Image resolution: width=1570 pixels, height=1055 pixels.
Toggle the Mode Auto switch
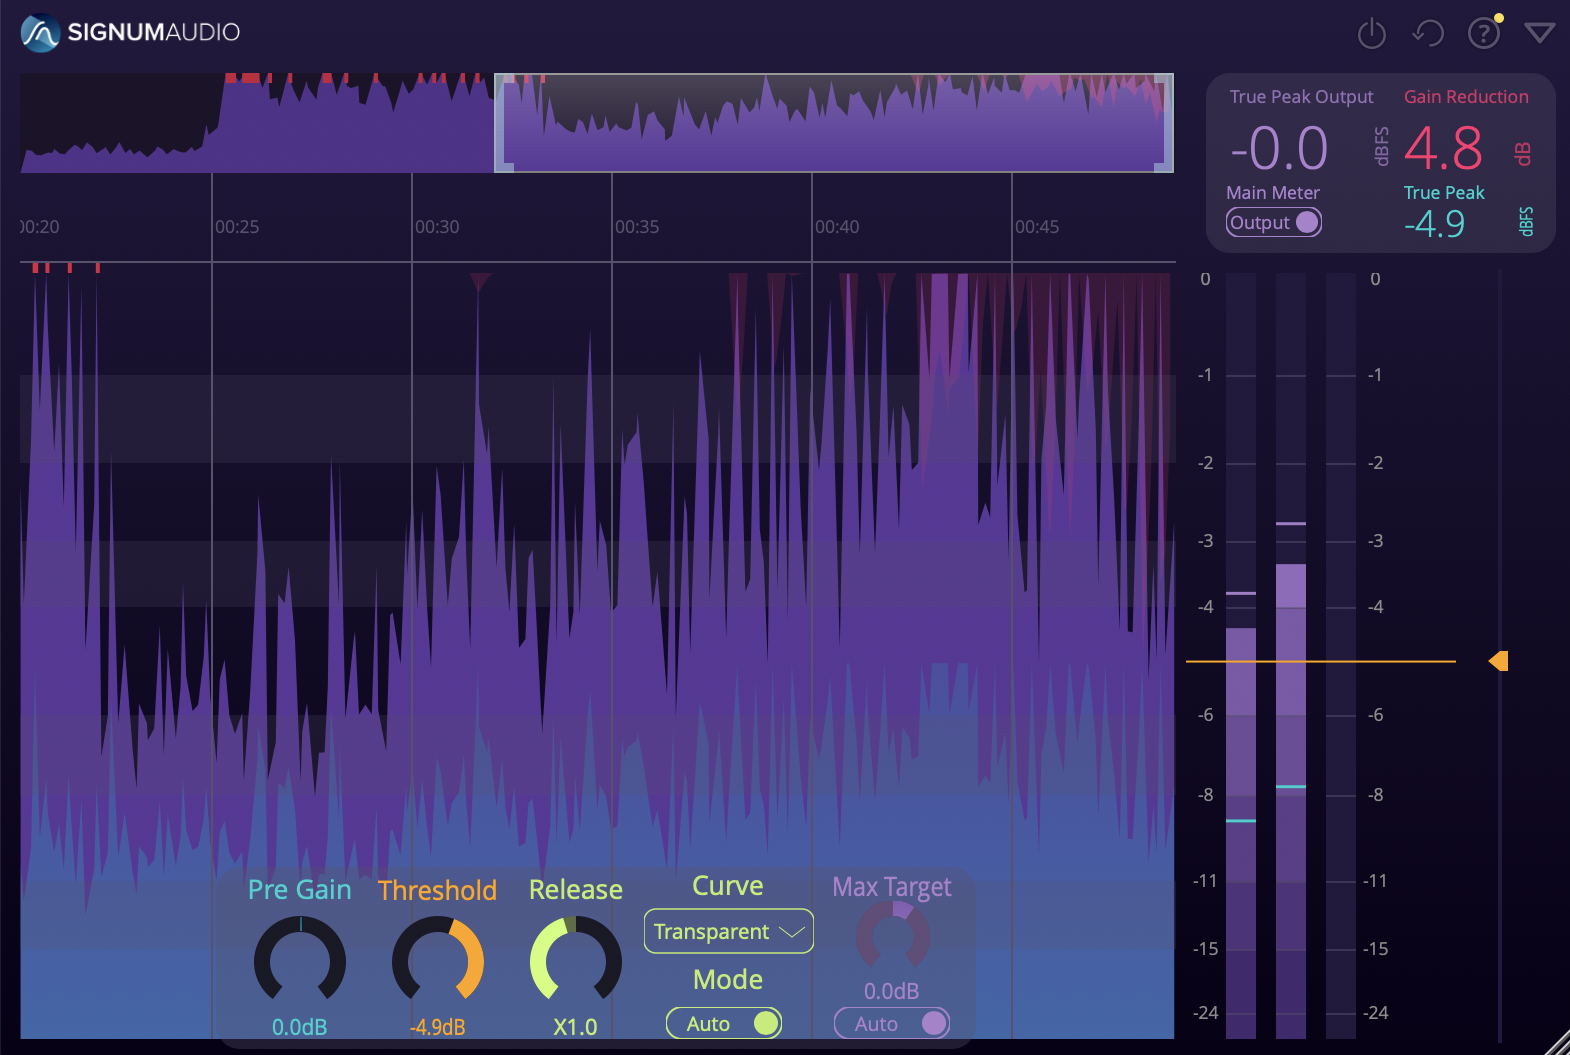[724, 1023]
